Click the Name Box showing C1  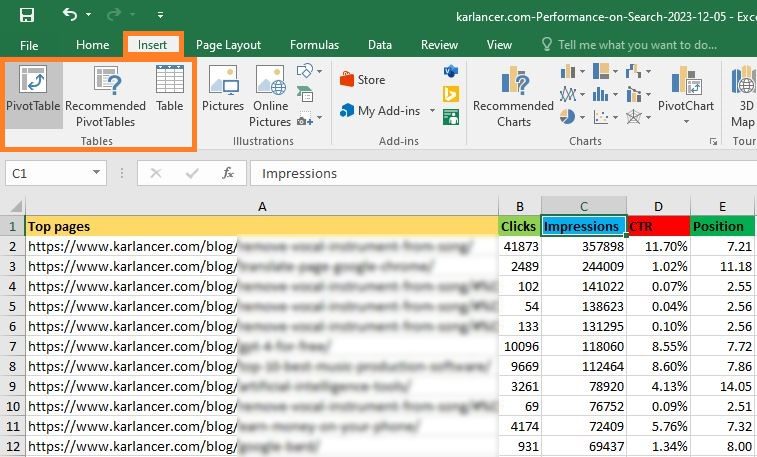coord(47,173)
